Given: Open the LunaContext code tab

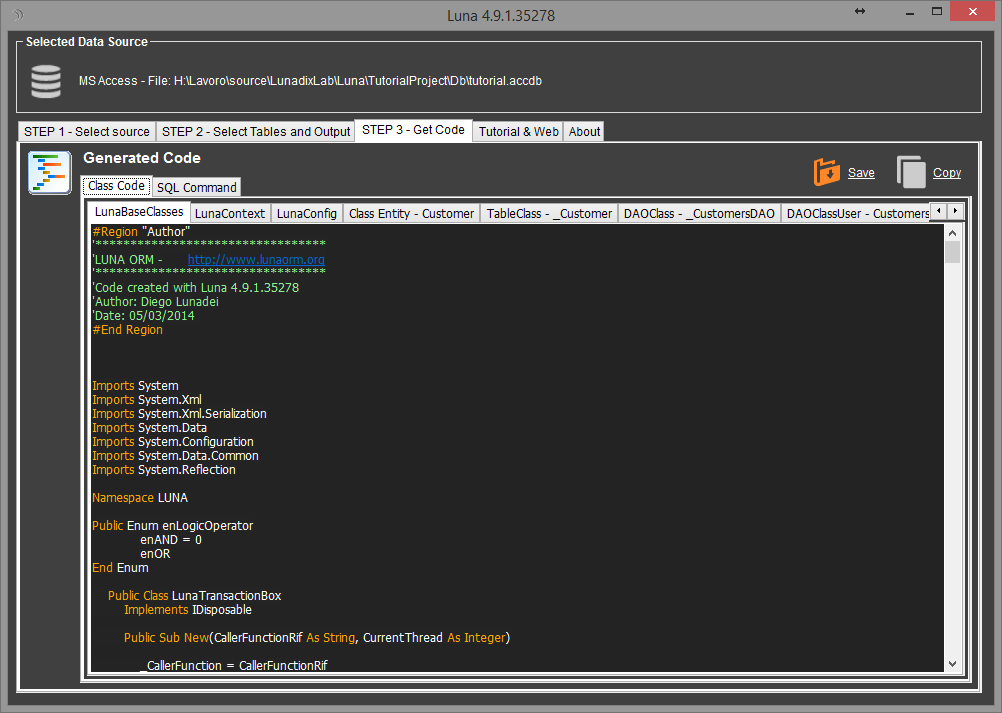Looking at the screenshot, I should (230, 213).
